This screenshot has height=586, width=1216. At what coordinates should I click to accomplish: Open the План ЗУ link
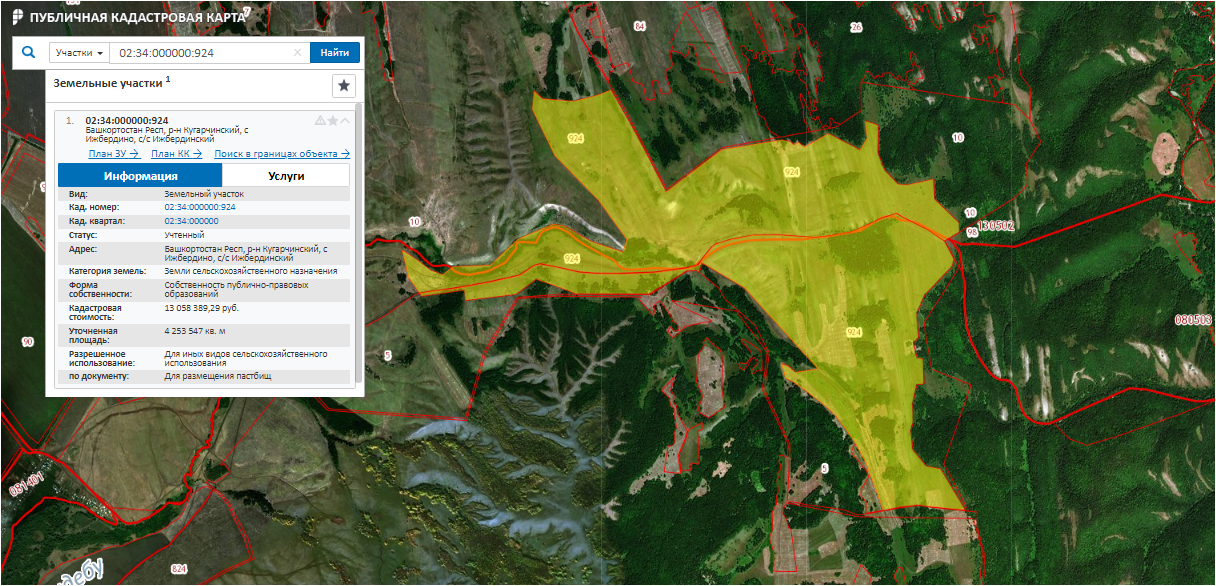click(113, 154)
